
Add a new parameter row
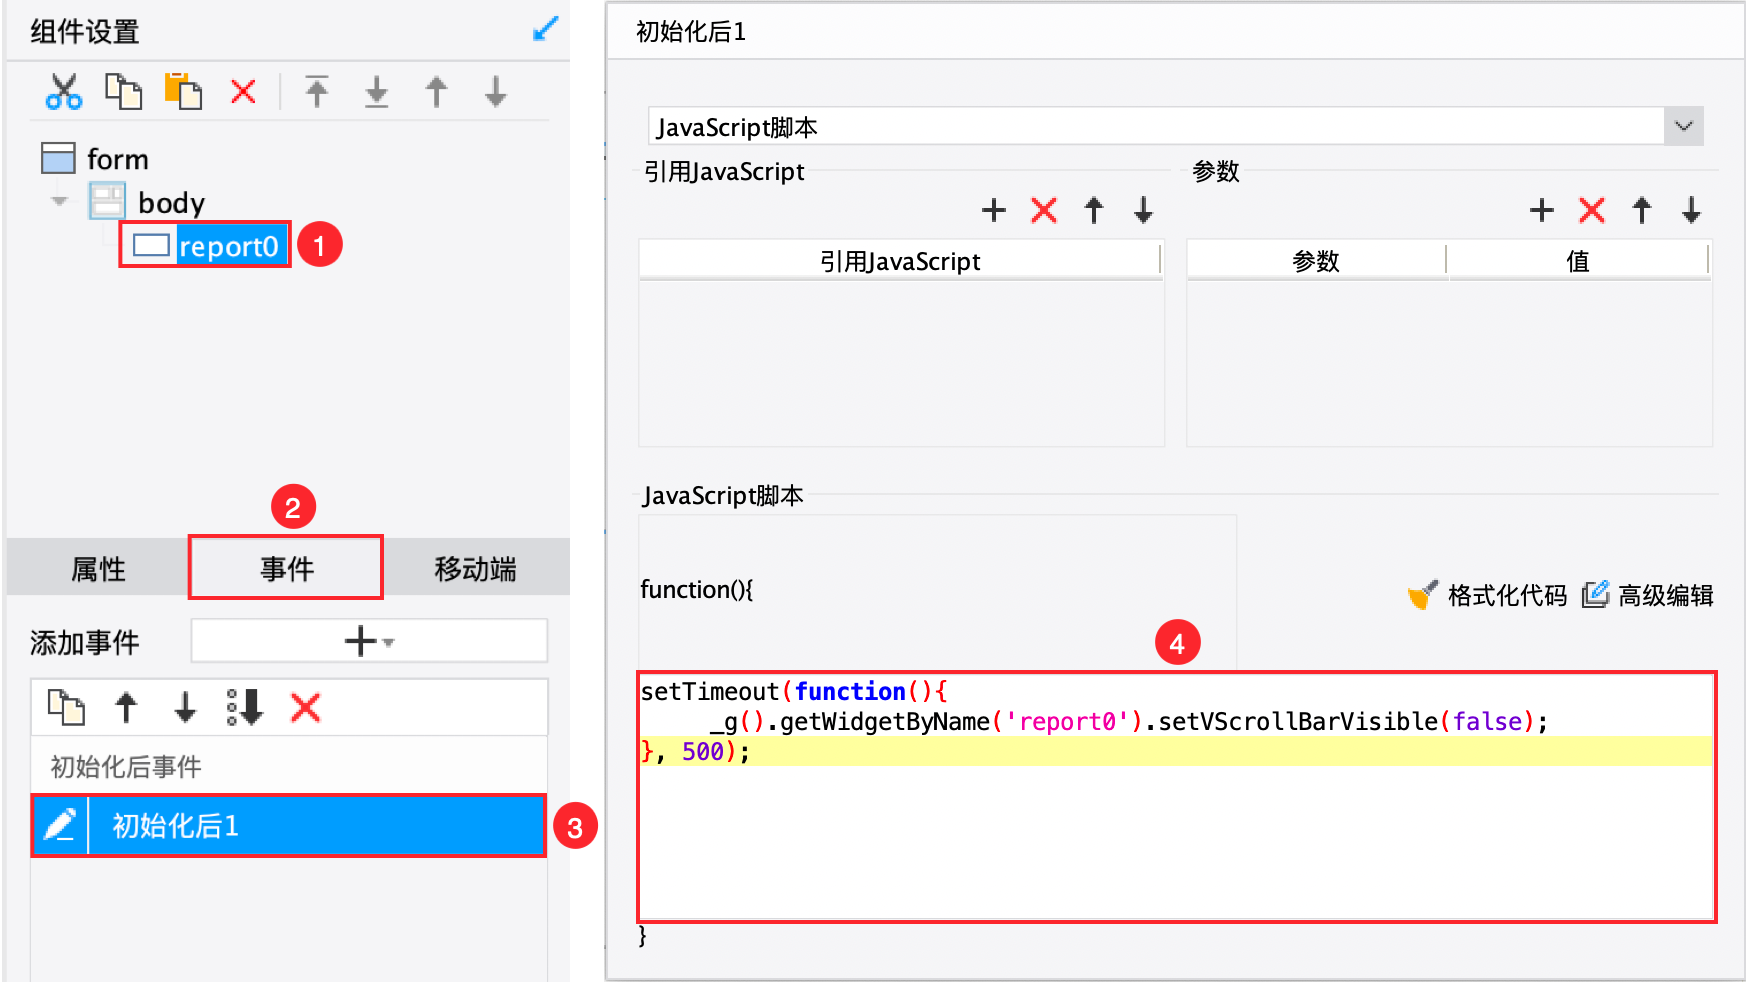(1542, 210)
